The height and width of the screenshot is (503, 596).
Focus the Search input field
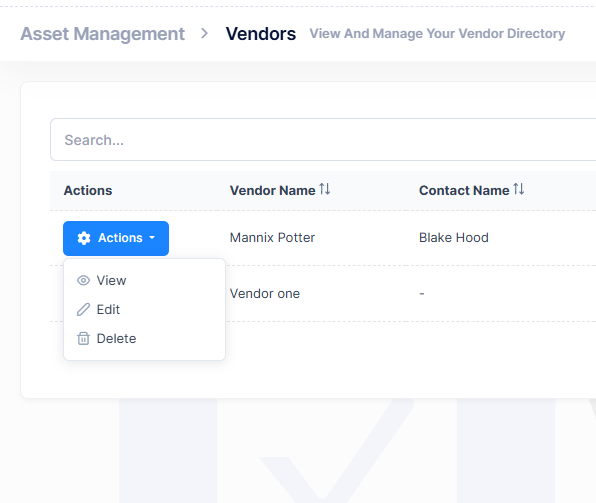click(x=323, y=140)
